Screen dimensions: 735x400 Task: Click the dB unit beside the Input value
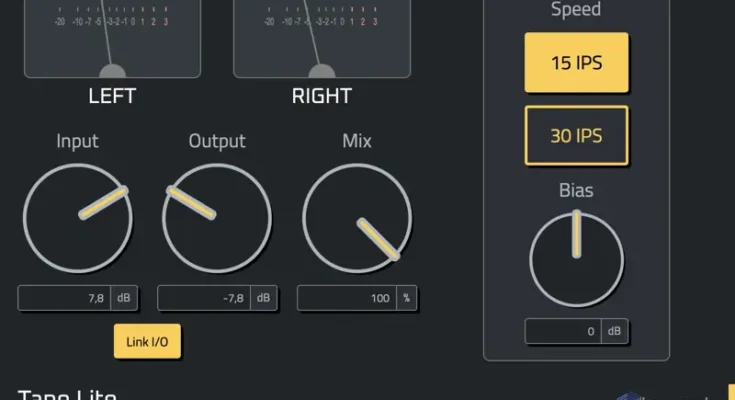124,298
